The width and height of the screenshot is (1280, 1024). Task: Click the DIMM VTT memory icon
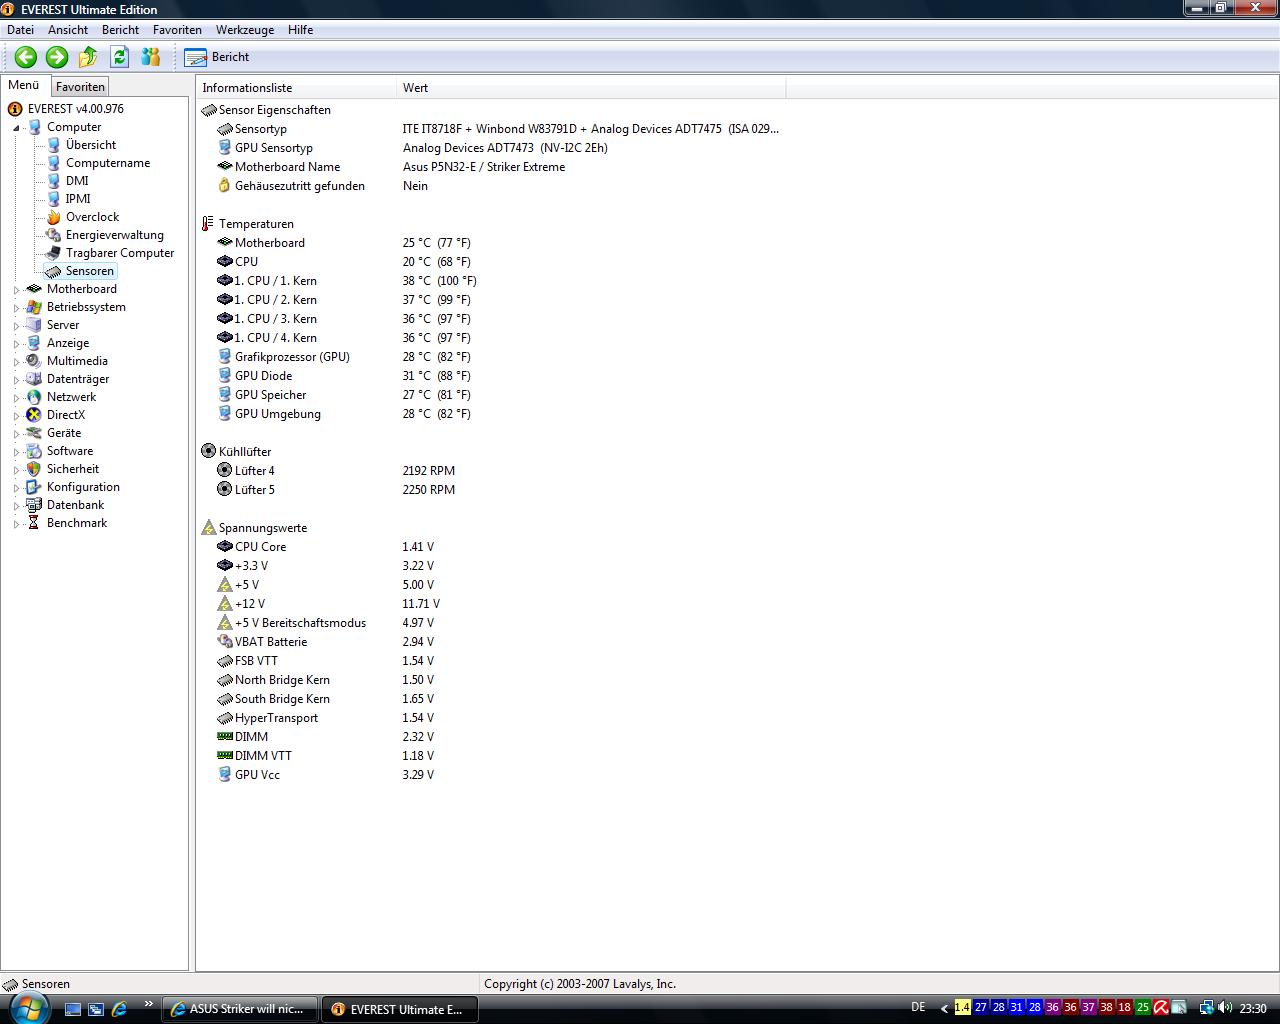click(x=224, y=756)
